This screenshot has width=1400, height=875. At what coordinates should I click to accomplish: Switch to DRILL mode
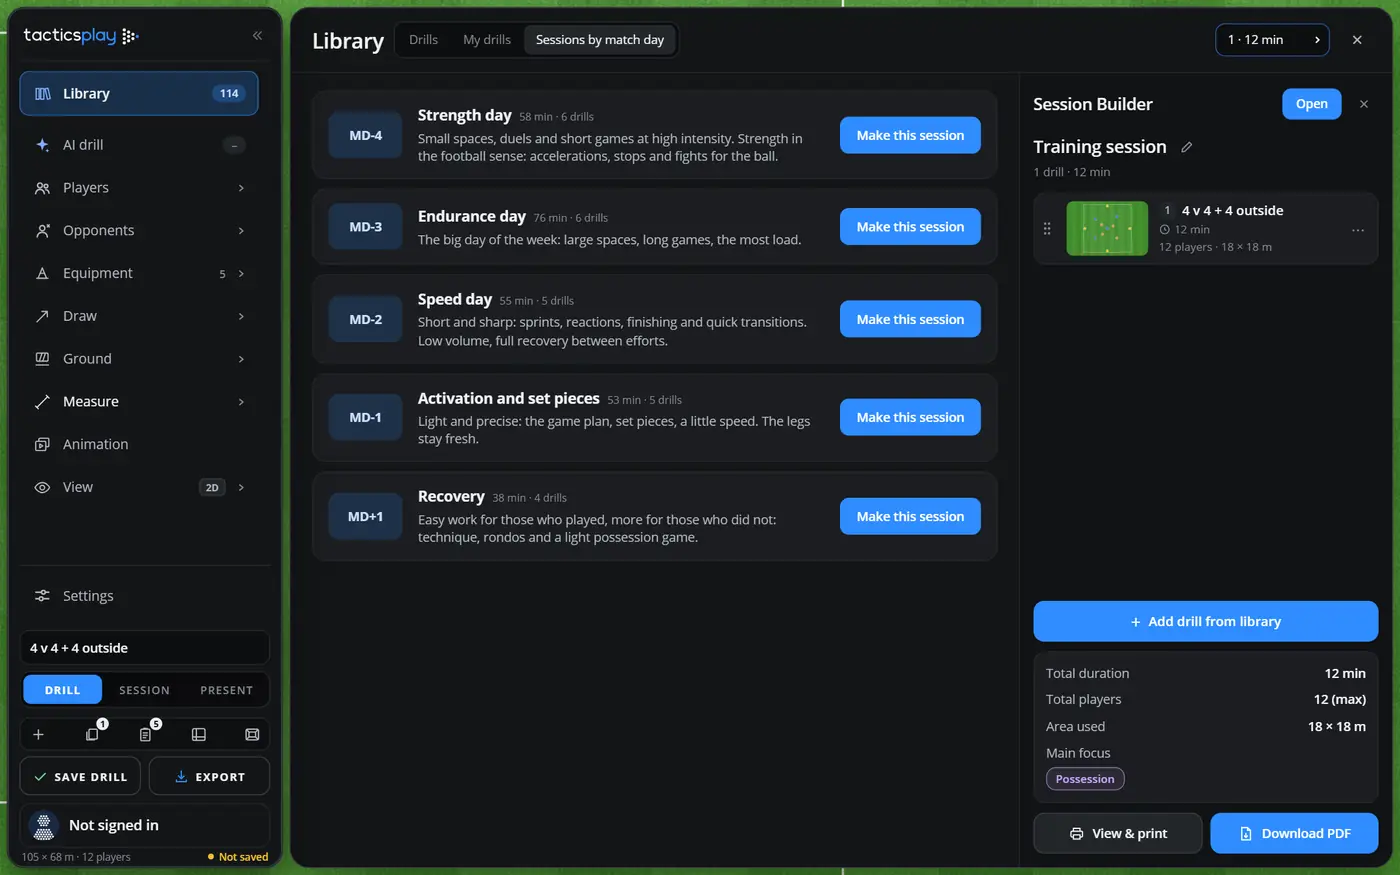63,690
